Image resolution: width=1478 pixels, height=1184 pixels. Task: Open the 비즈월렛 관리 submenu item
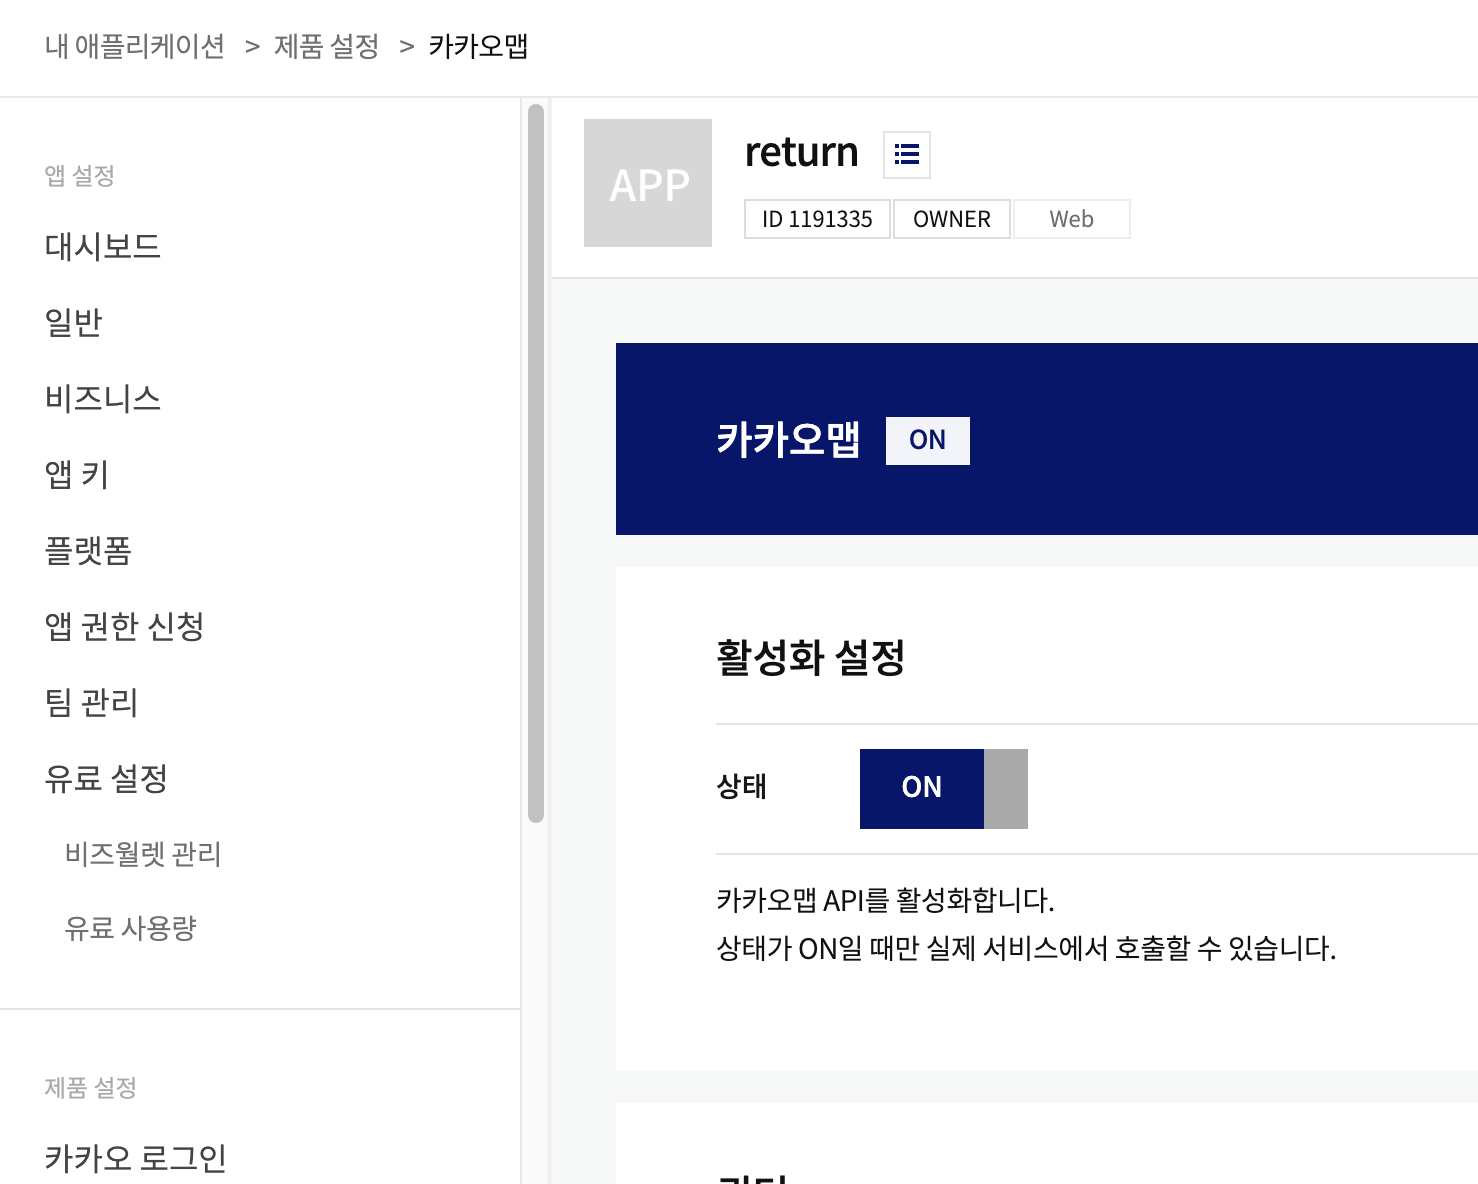pyautogui.click(x=143, y=854)
